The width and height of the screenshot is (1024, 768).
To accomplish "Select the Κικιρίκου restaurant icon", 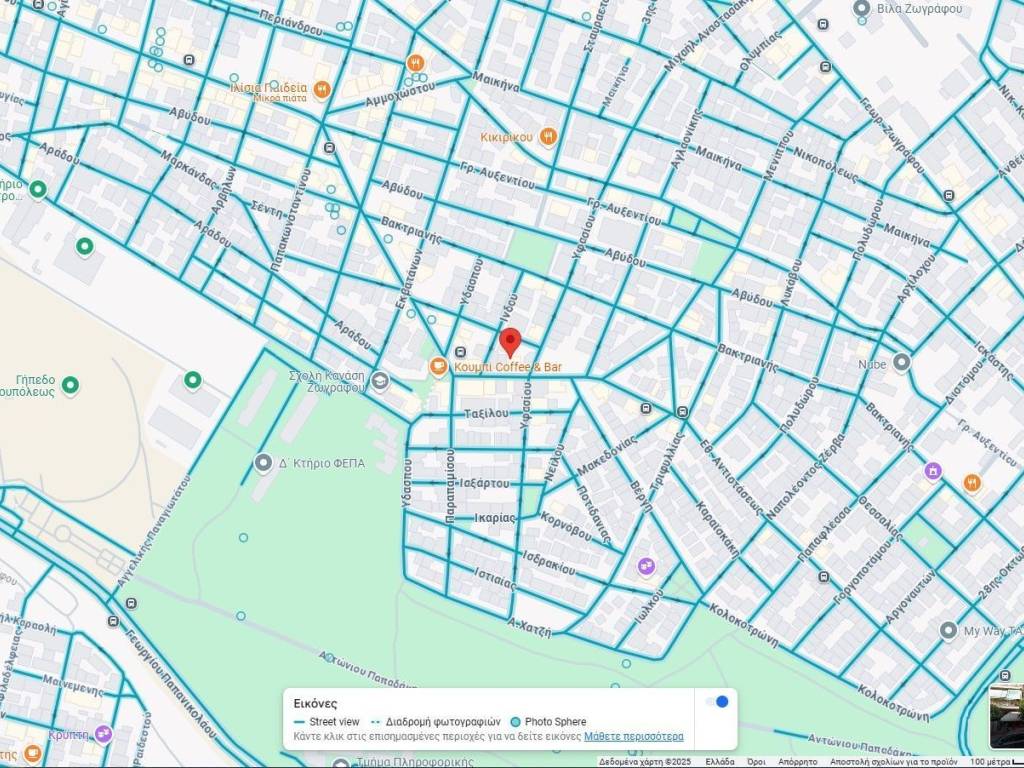I will [x=548, y=136].
